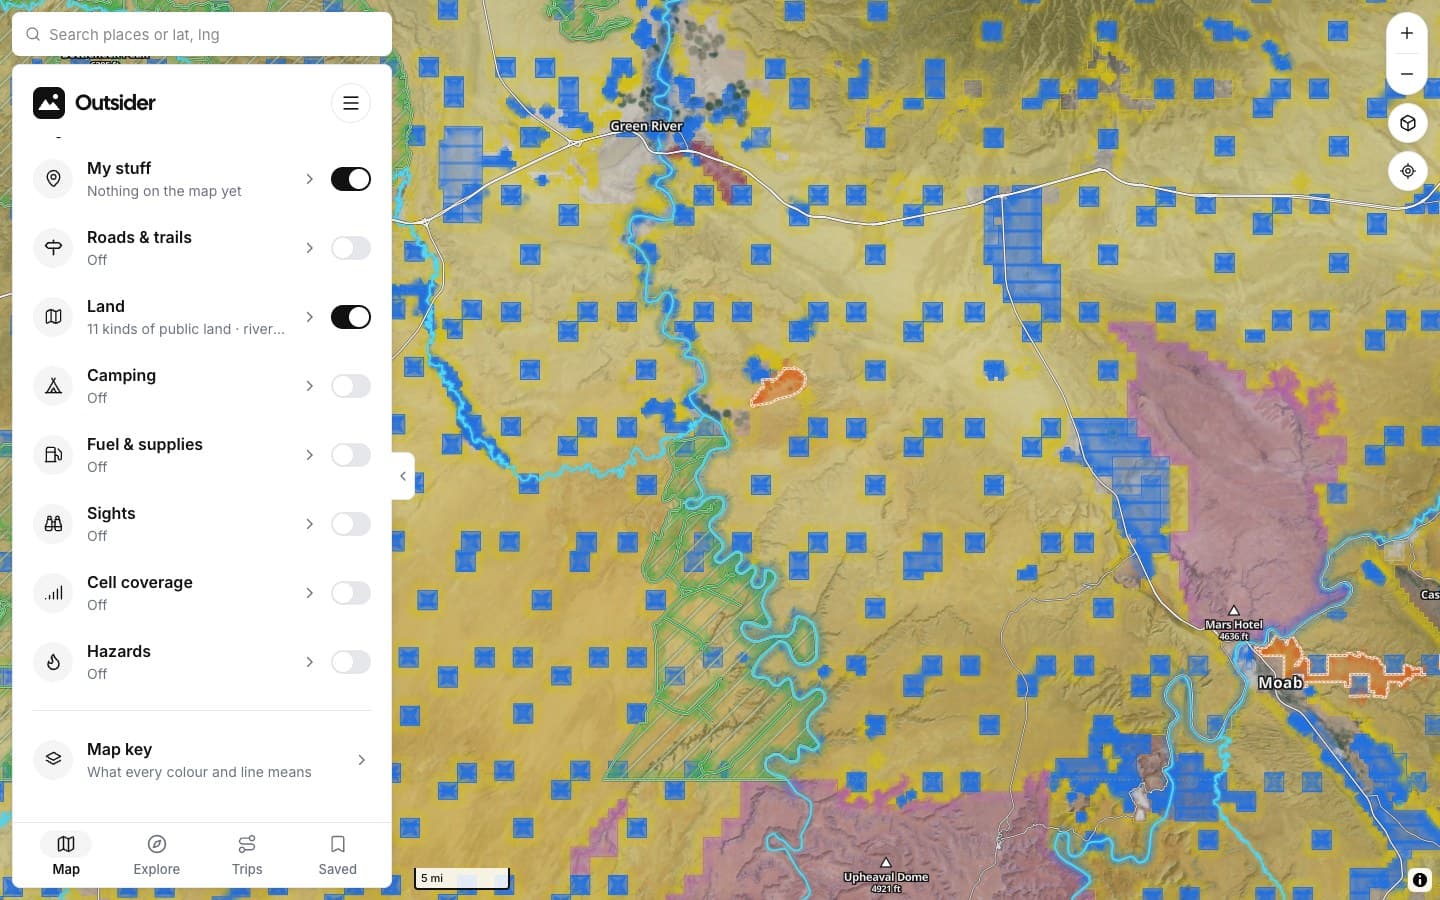
Task: Collapse the side panel
Action: tap(403, 476)
